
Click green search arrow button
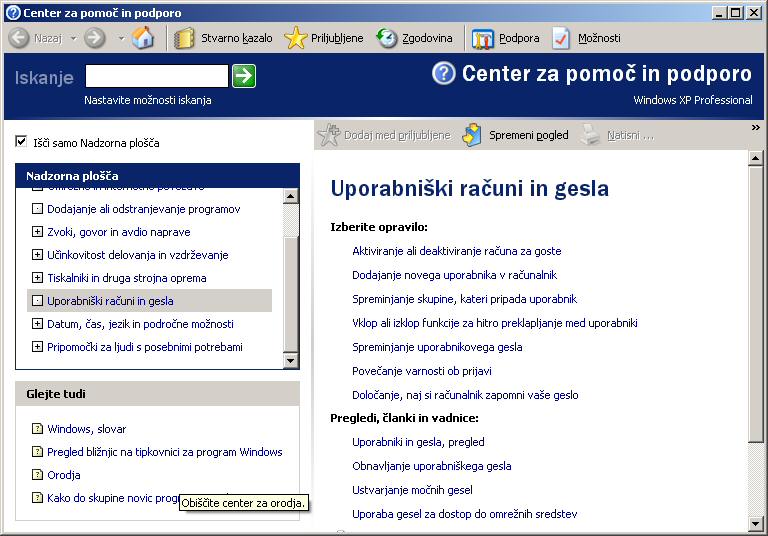tap(244, 76)
